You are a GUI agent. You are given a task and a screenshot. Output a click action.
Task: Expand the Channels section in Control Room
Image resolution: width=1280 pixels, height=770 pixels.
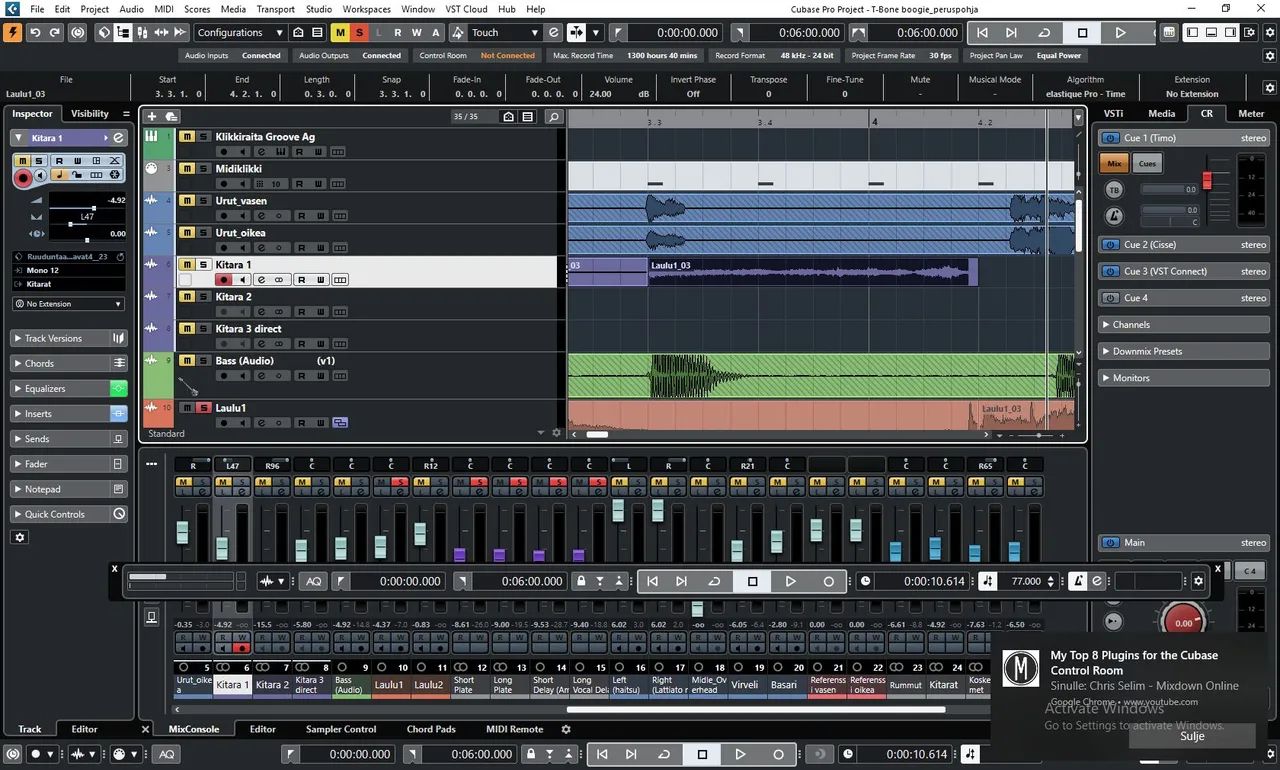point(1184,325)
